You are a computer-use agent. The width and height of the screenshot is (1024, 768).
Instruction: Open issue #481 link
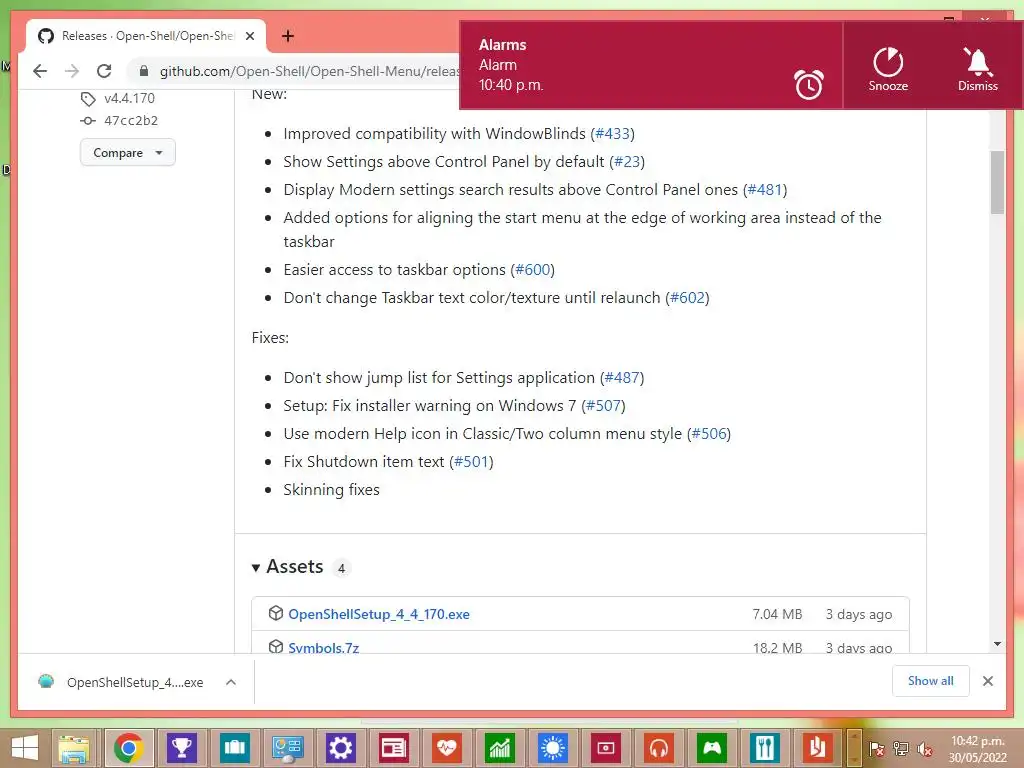(765, 190)
